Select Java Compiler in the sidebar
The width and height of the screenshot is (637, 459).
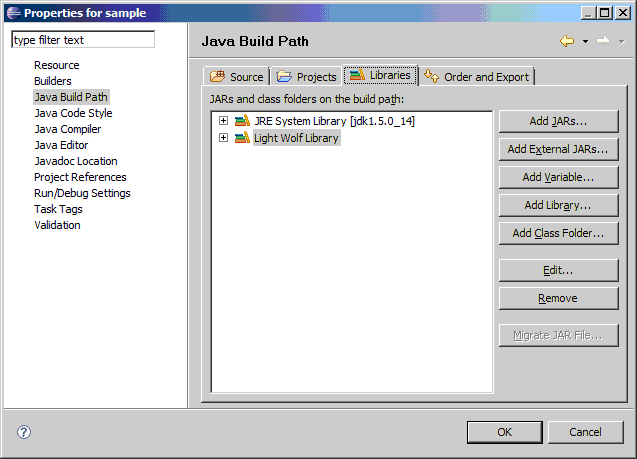[x=67, y=129]
